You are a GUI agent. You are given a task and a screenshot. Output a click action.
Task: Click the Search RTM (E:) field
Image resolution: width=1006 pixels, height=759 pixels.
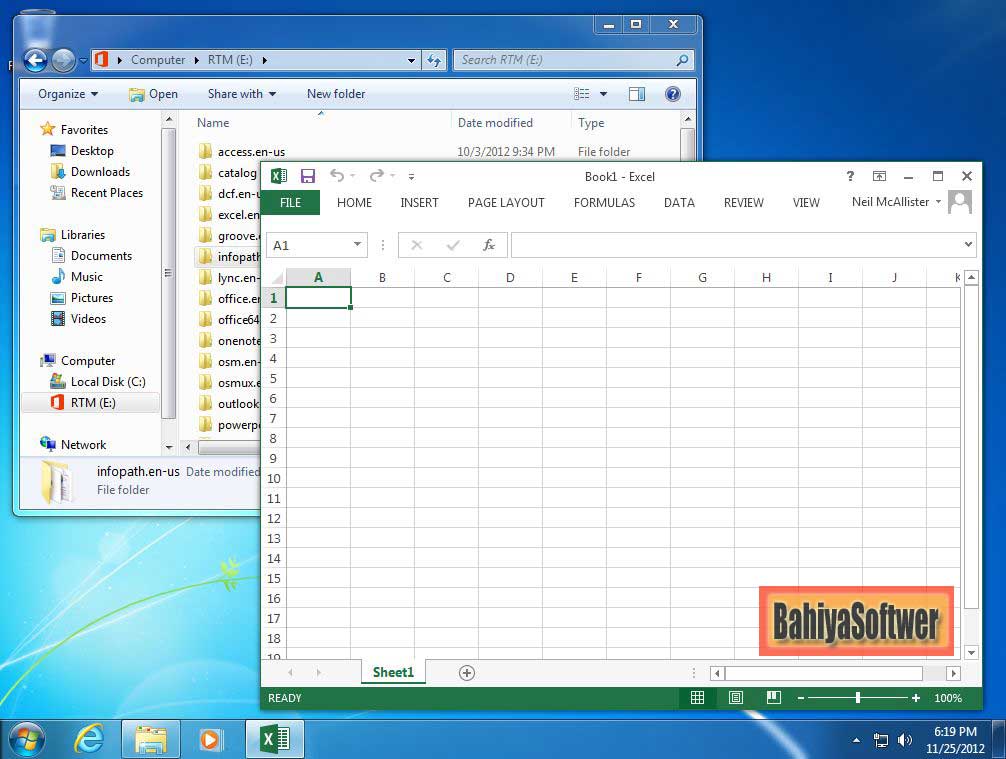(x=573, y=60)
